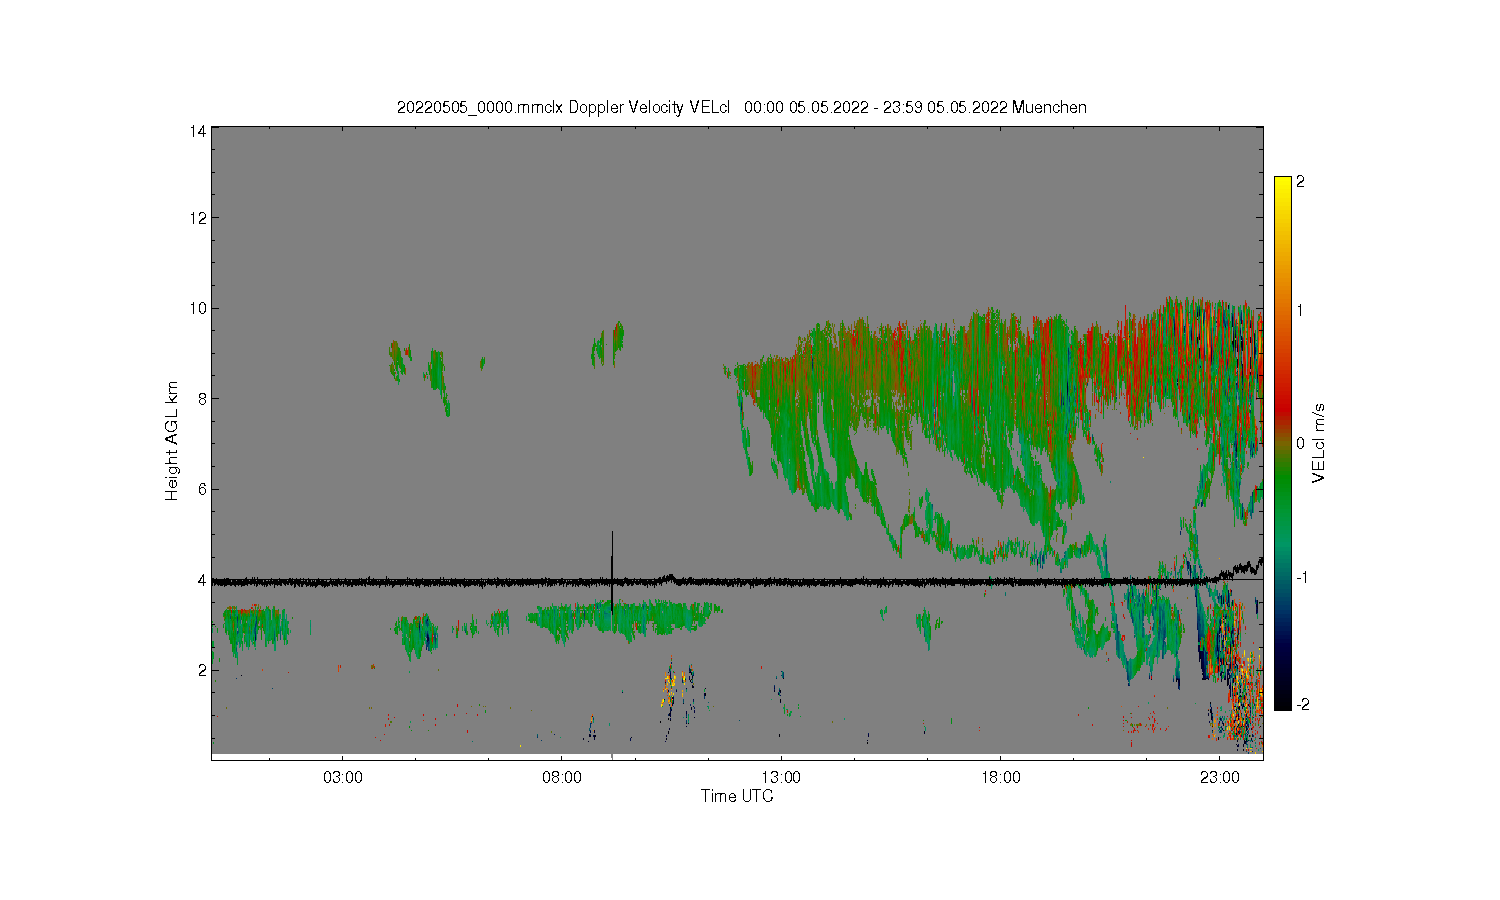The height and width of the screenshot is (900, 1500).
Task: Click the black bottom of the colorbar
Action: tap(1282, 700)
